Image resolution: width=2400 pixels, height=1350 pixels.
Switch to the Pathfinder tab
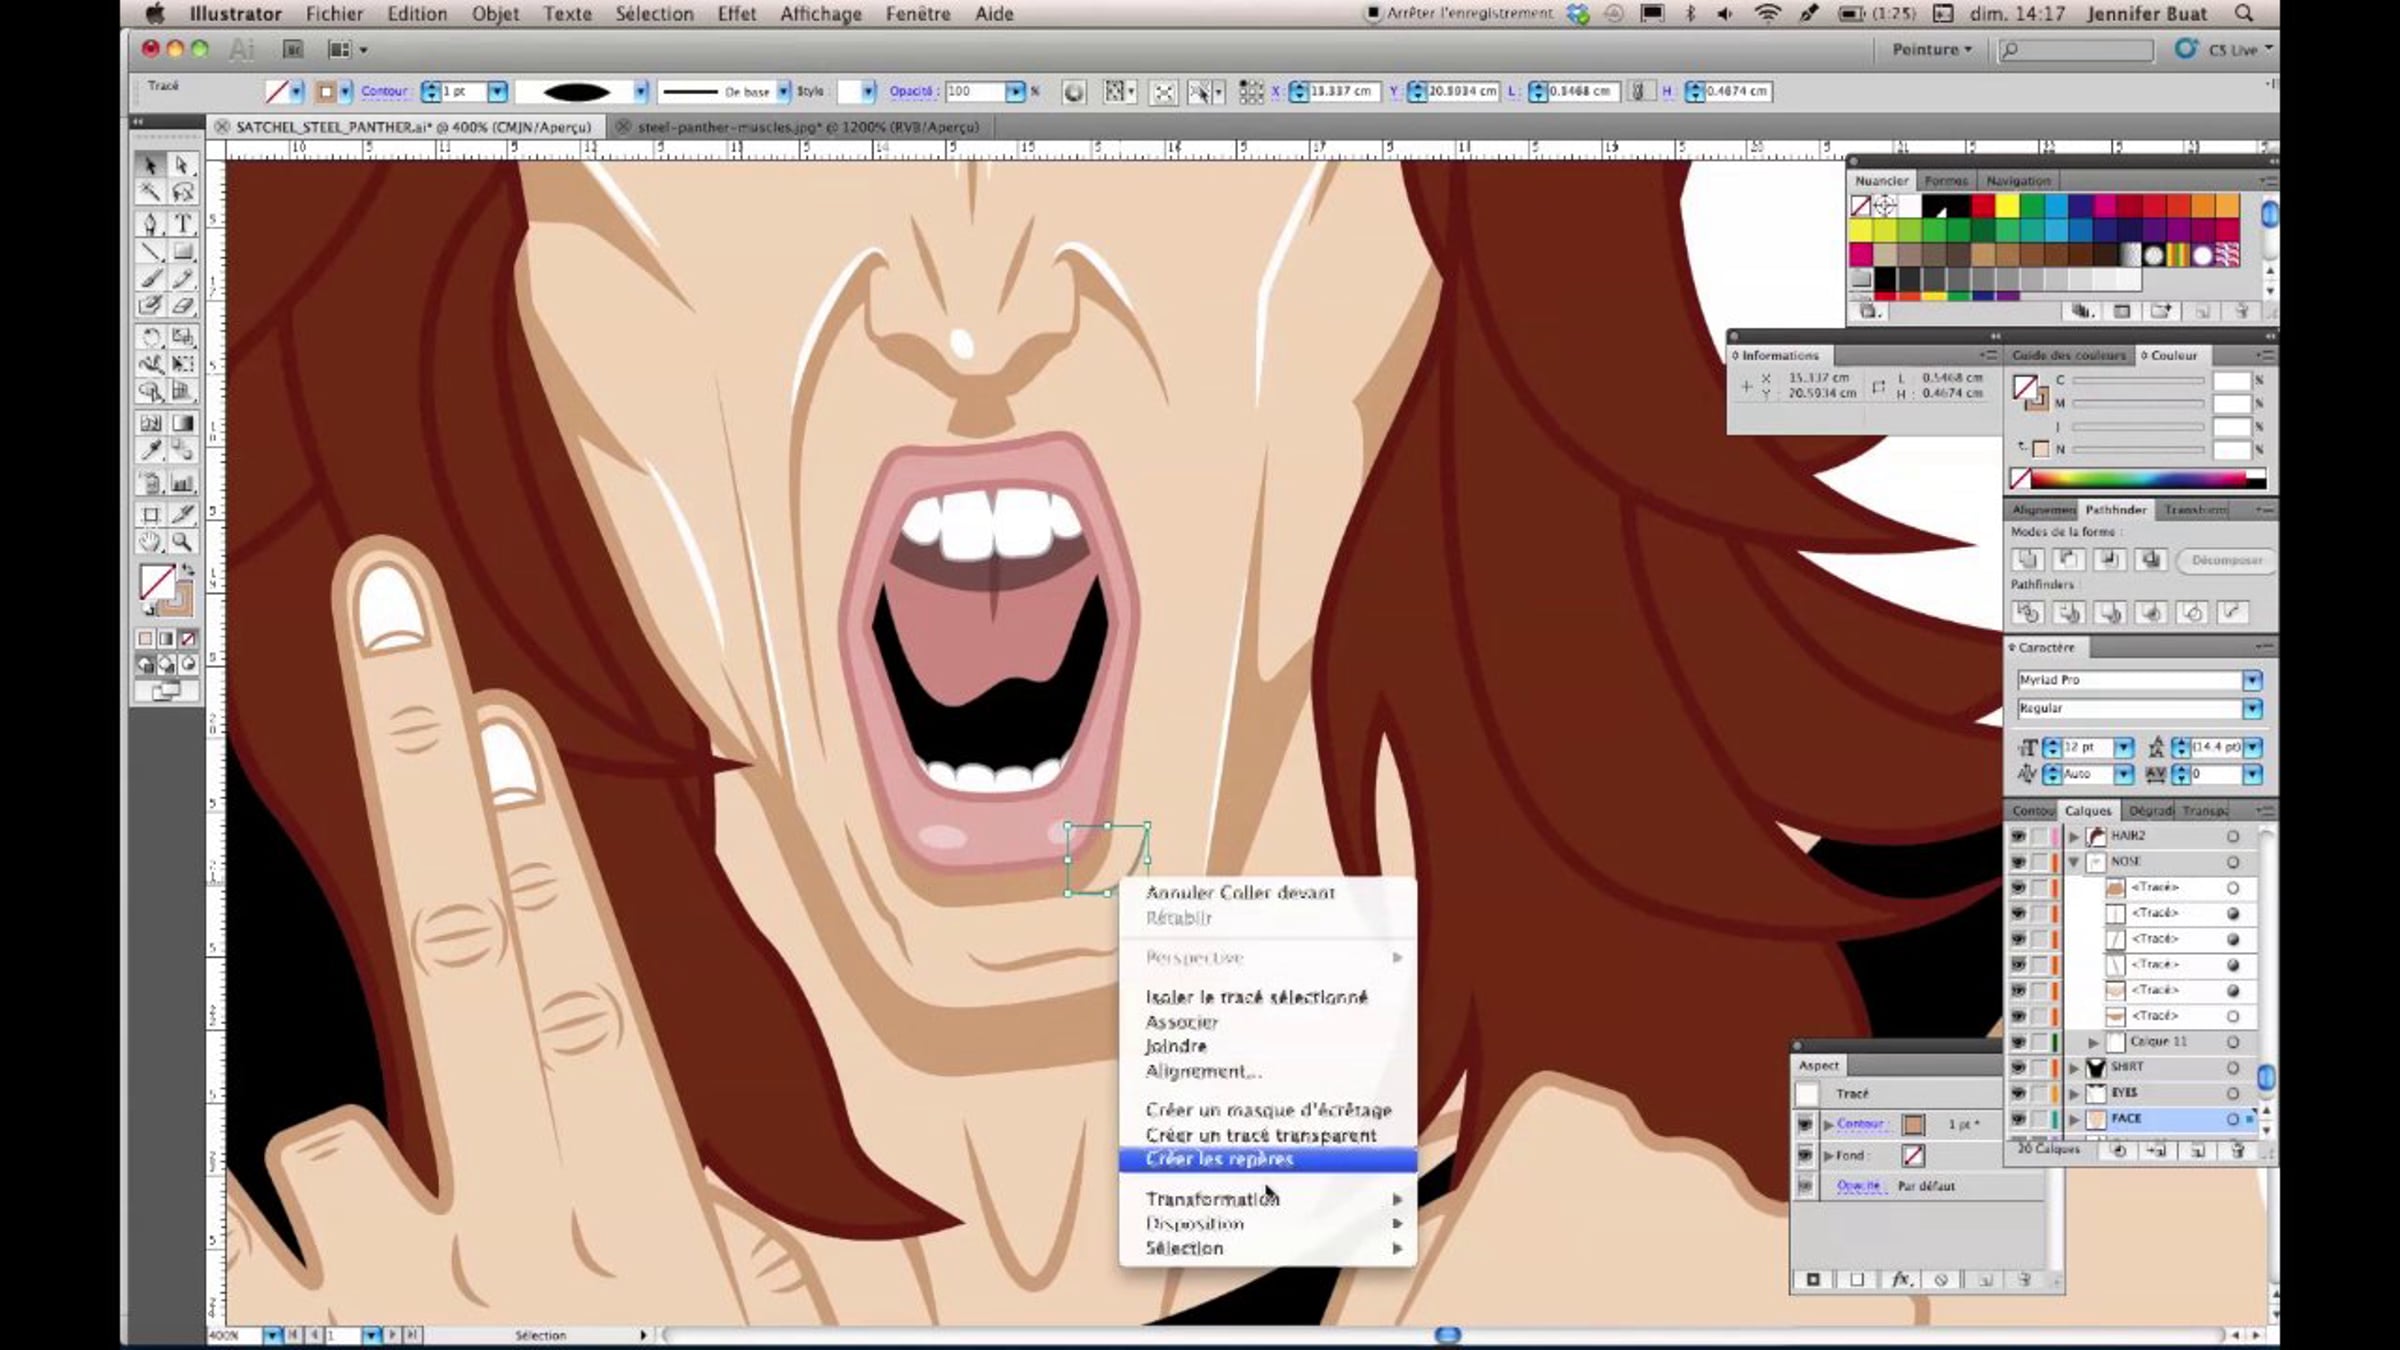(2115, 510)
